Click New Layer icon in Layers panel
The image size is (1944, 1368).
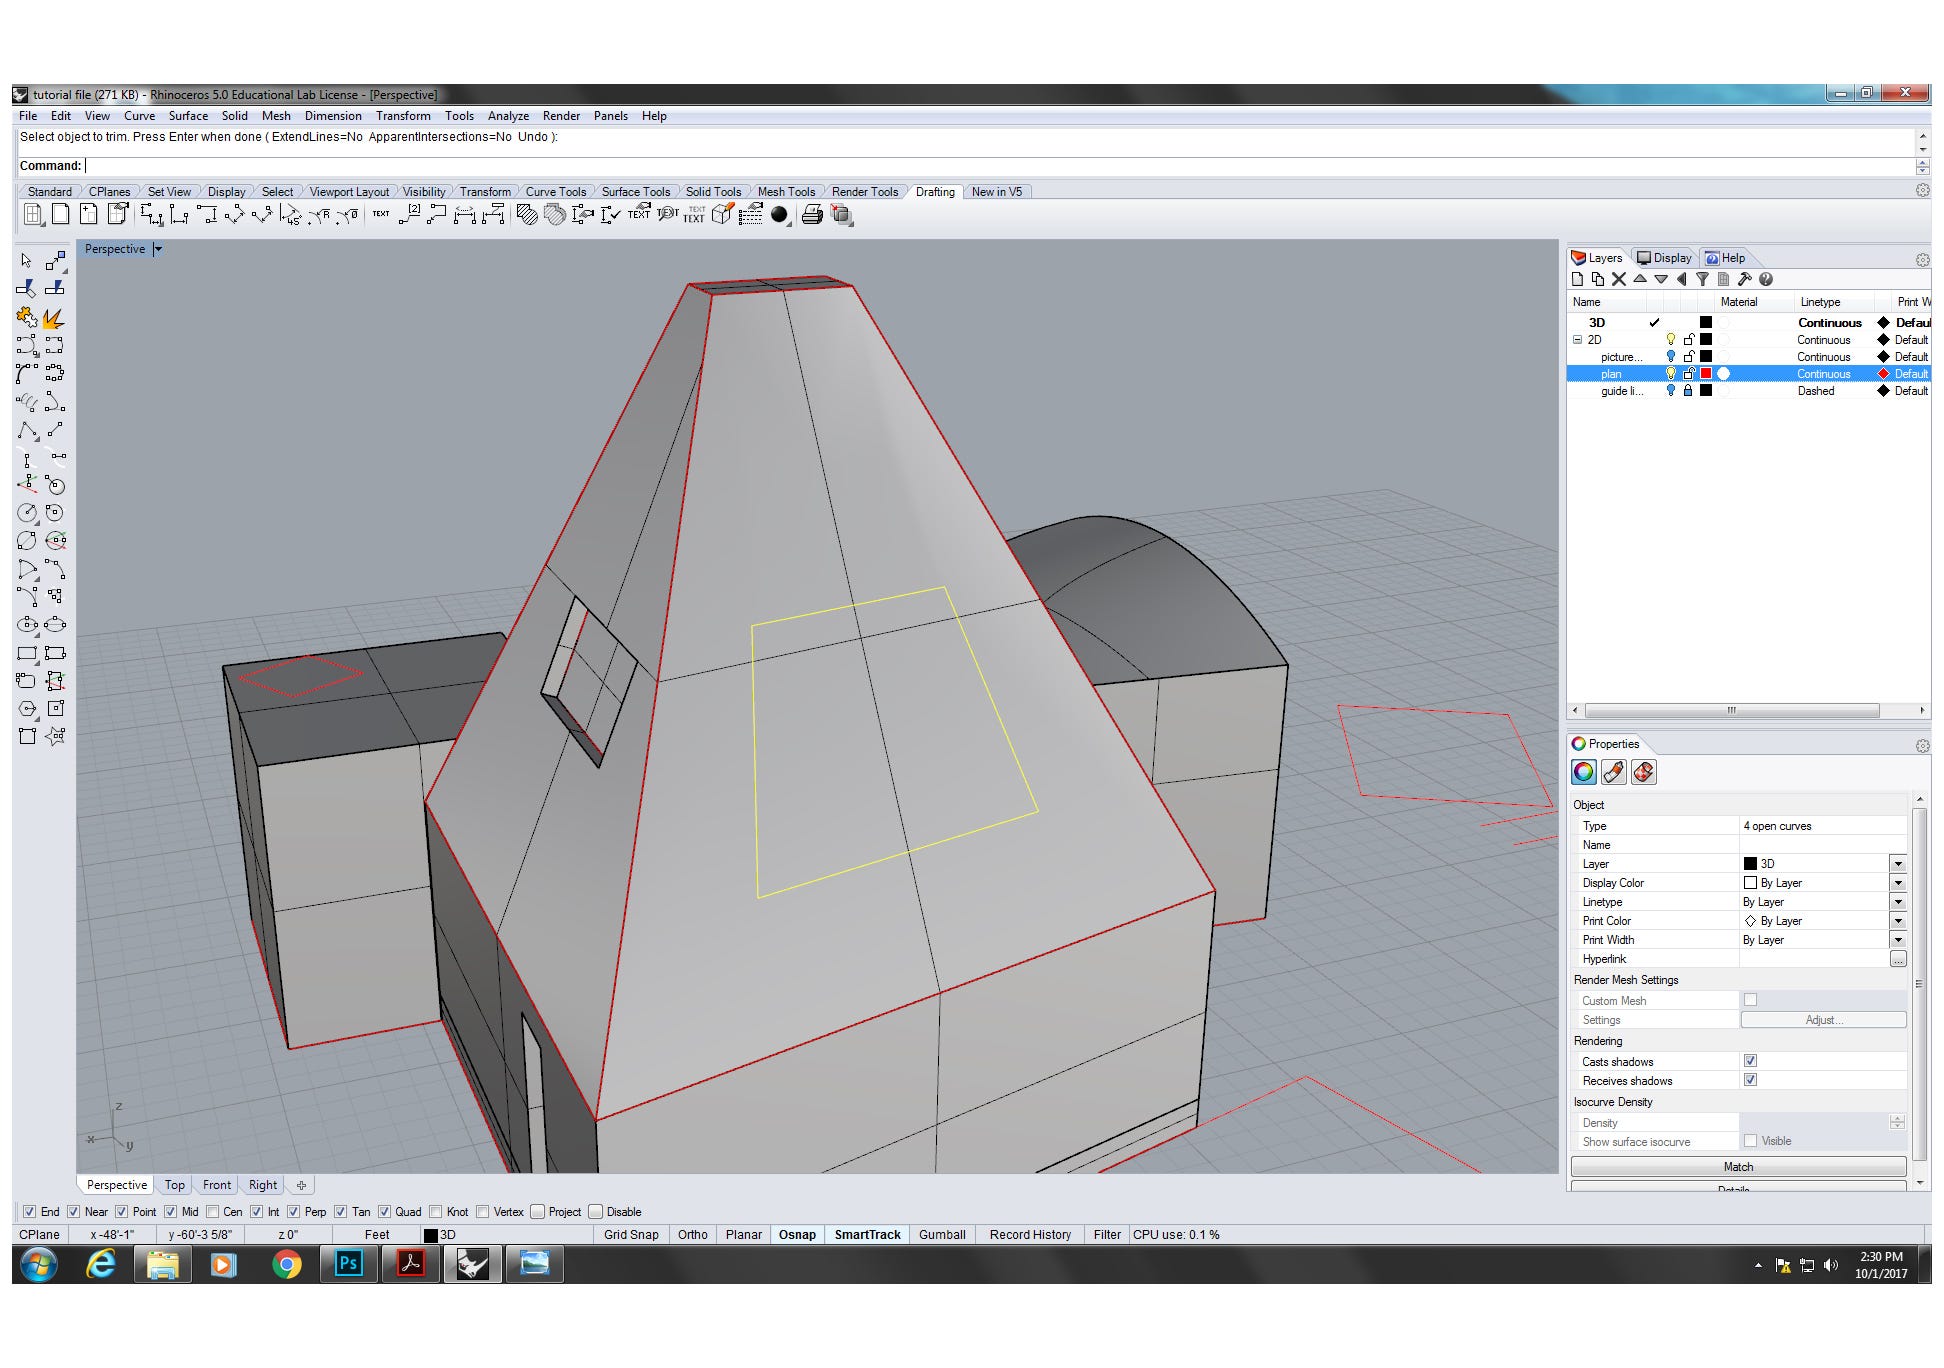[x=1577, y=279]
